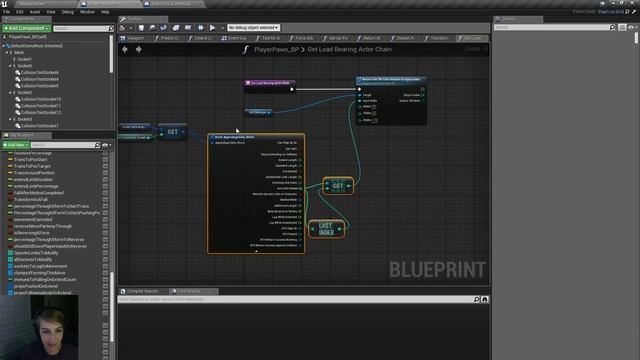
Task: Click PlayerPawn_BP in the graph breadcrumb
Action: click(x=276, y=49)
